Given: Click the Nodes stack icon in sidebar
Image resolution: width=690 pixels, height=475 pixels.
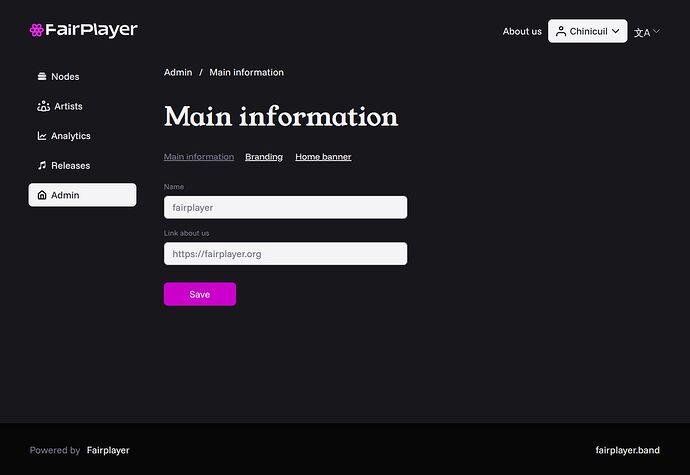Looking at the screenshot, I should [x=42, y=76].
